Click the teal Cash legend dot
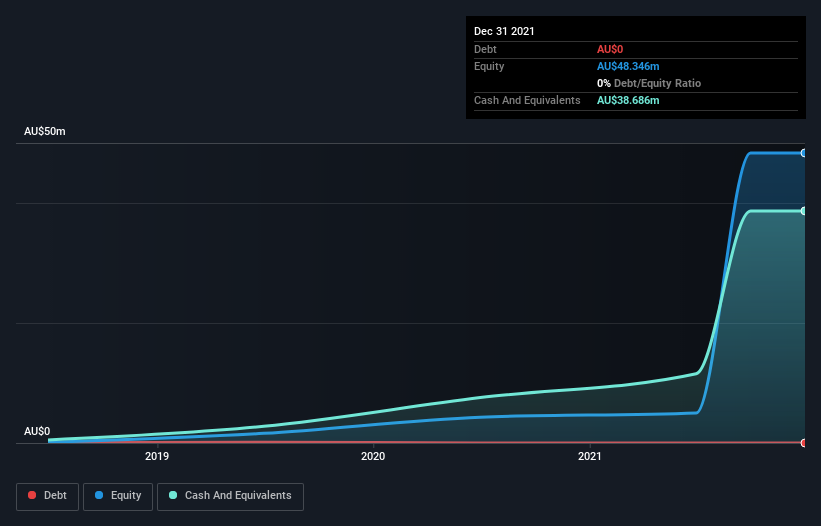Viewport: 821px width, 526px height. point(173,495)
